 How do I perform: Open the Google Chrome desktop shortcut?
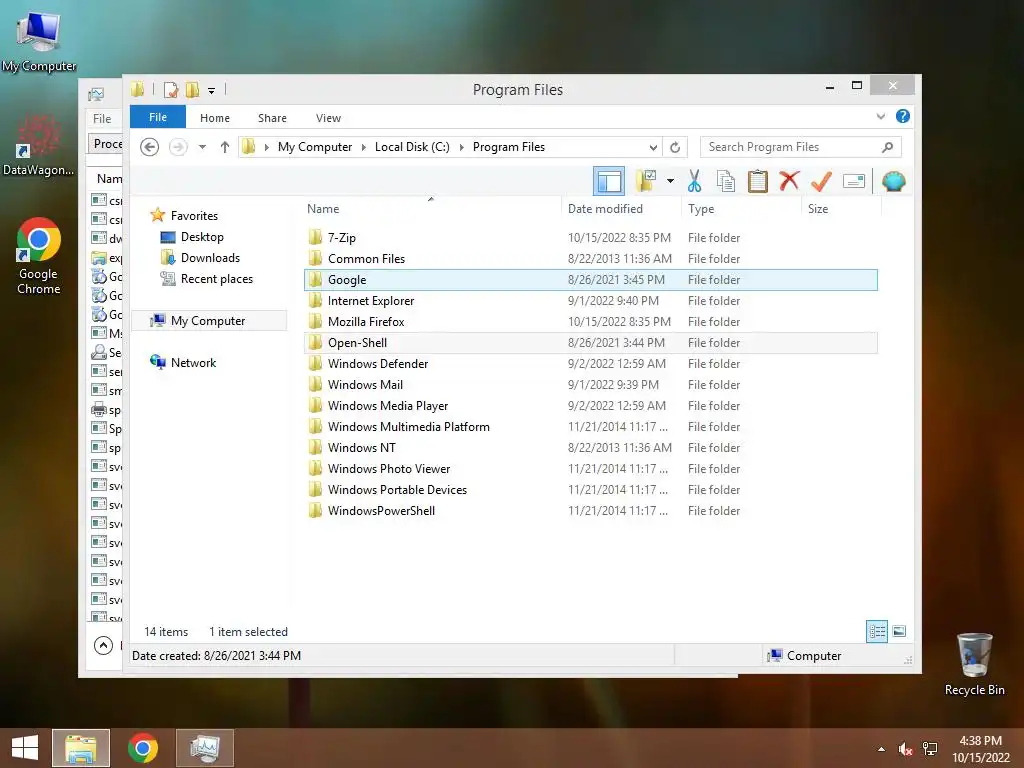click(39, 256)
